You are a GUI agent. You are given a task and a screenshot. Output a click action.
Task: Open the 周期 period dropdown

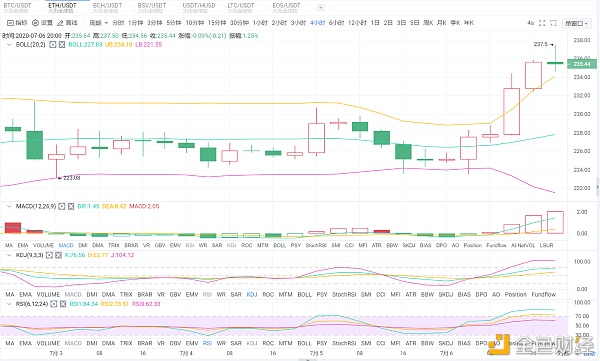pyautogui.click(x=98, y=23)
